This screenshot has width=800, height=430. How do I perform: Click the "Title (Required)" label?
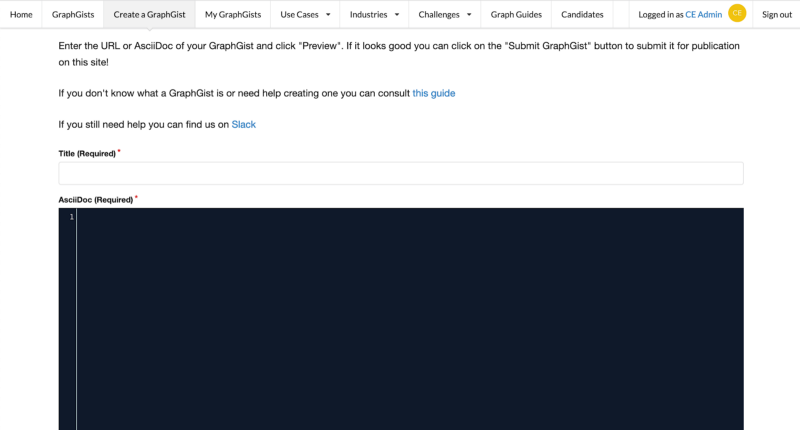[87, 154]
